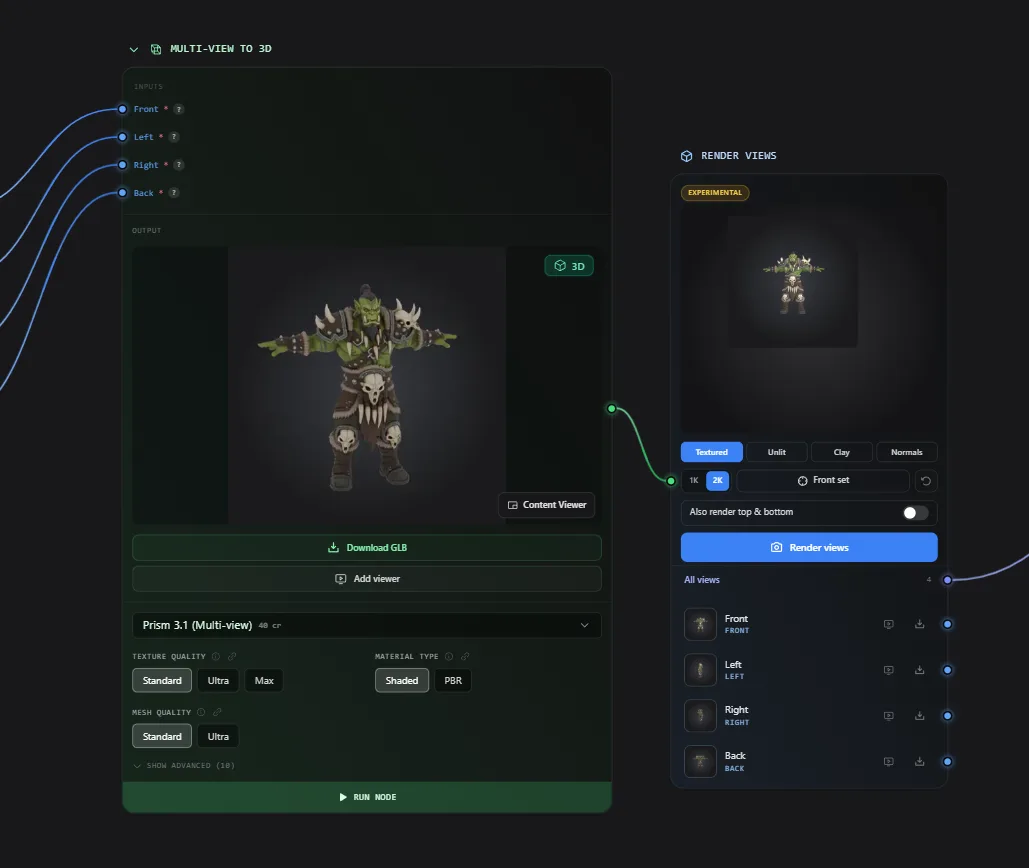Add viewer for Right view row

pos(889,716)
